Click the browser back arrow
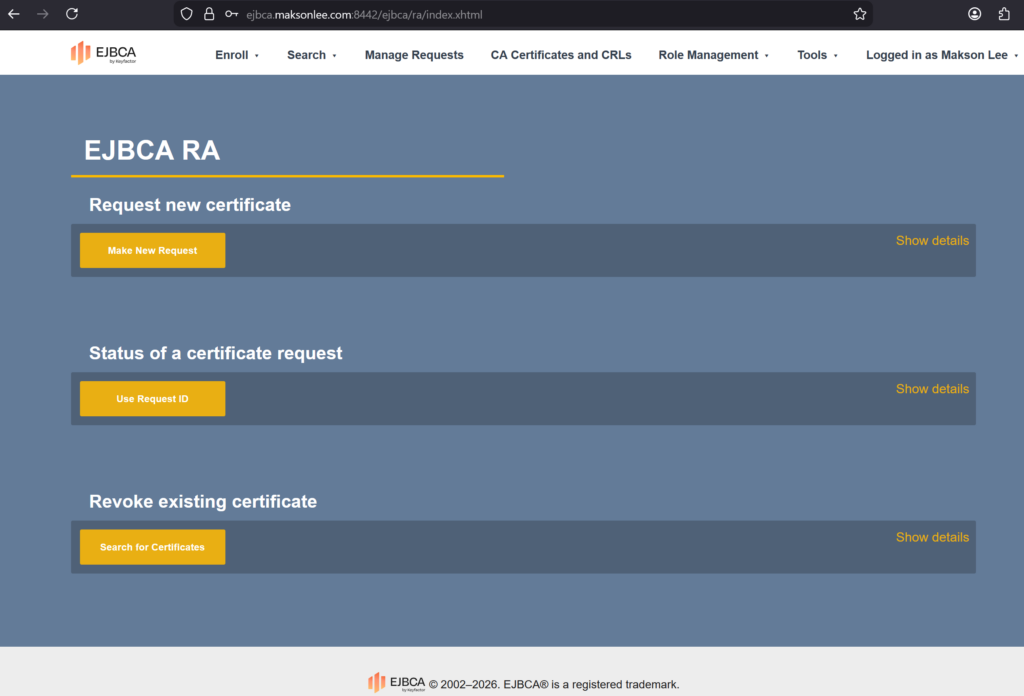1024x696 pixels. [x=14, y=14]
